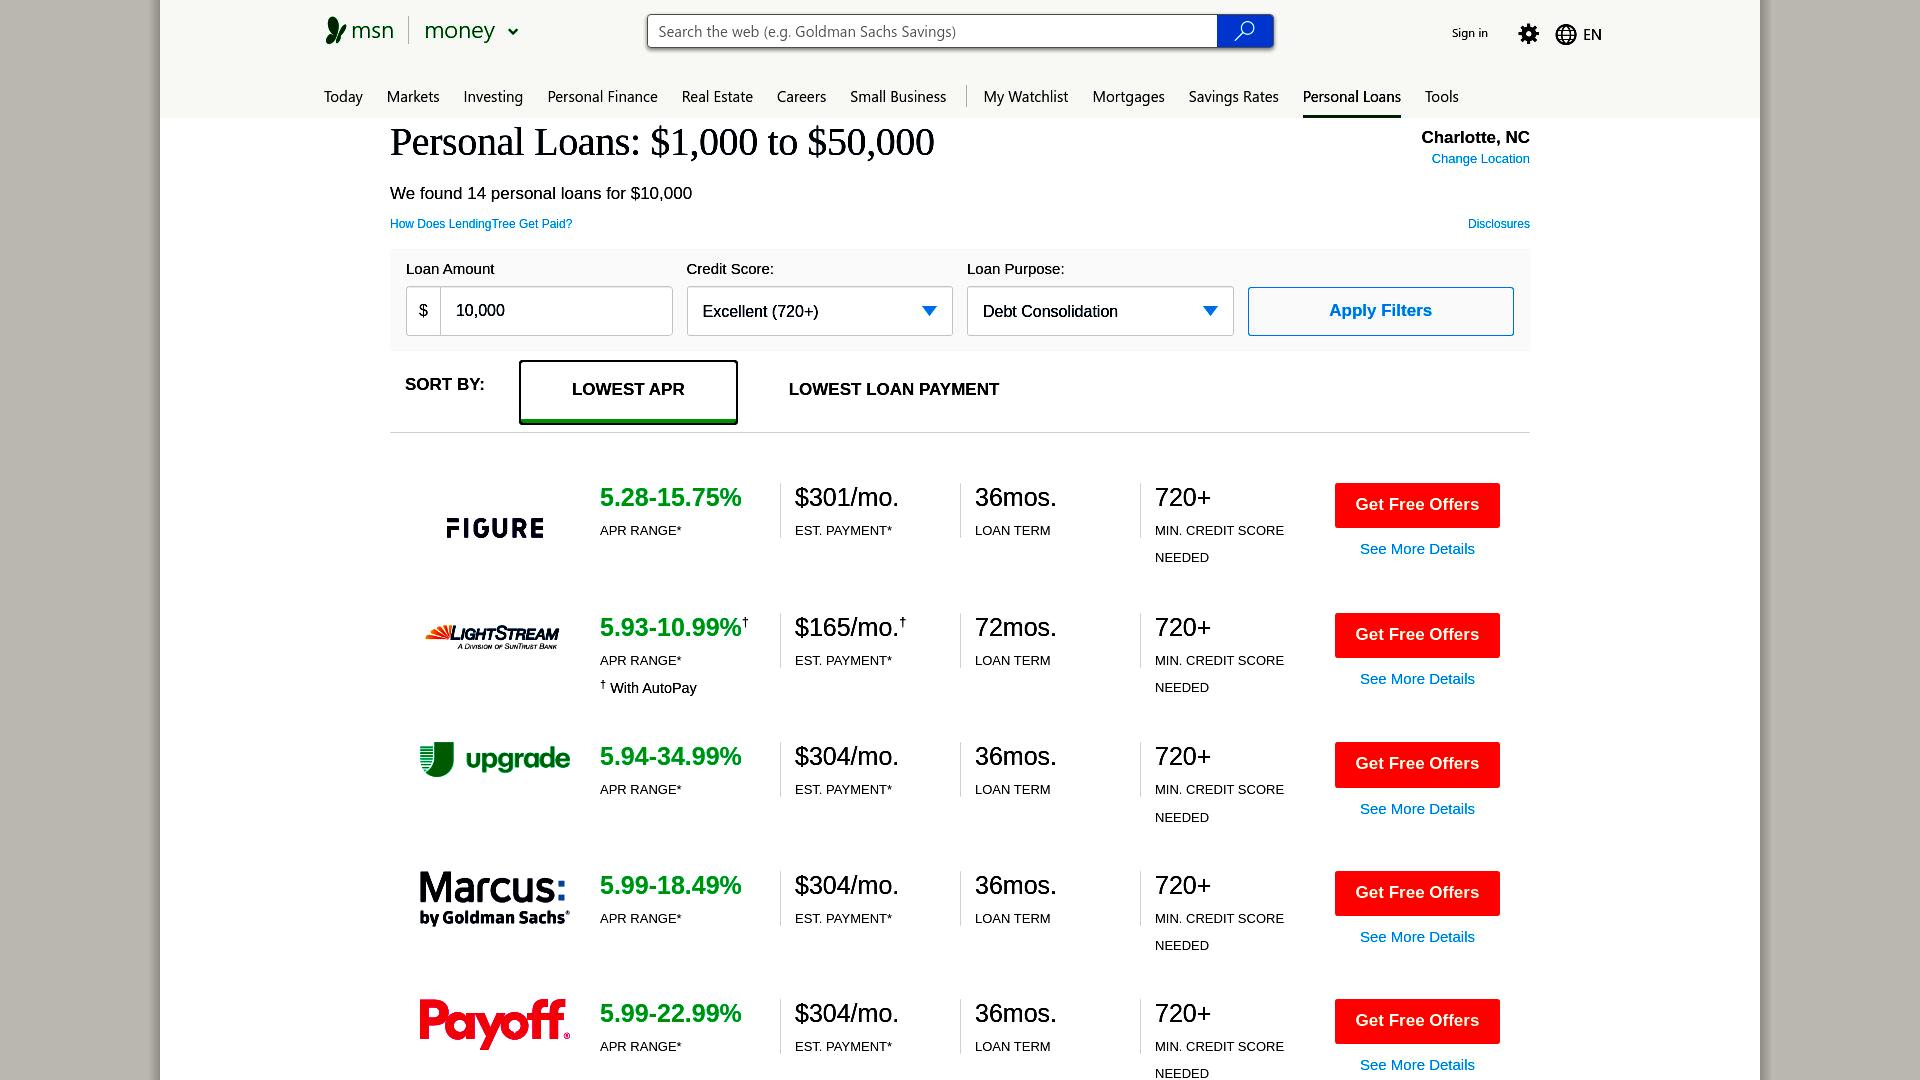The height and width of the screenshot is (1080, 1920).
Task: Go to Real Estate section
Action: [717, 97]
